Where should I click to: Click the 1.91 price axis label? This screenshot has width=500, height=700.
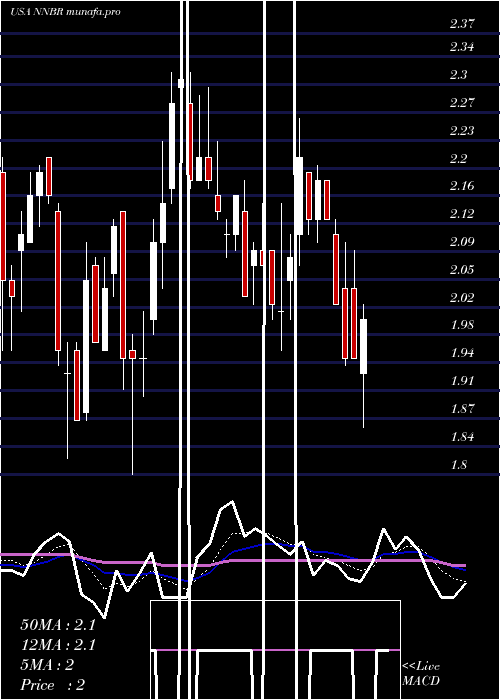click(x=461, y=381)
